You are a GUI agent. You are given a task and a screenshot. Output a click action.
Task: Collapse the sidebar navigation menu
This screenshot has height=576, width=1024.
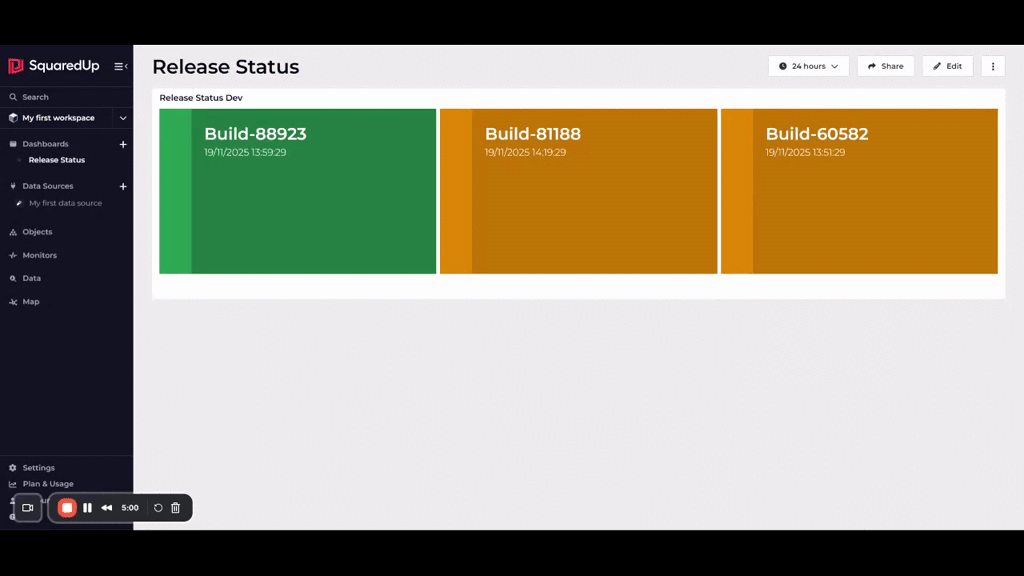coord(120,66)
